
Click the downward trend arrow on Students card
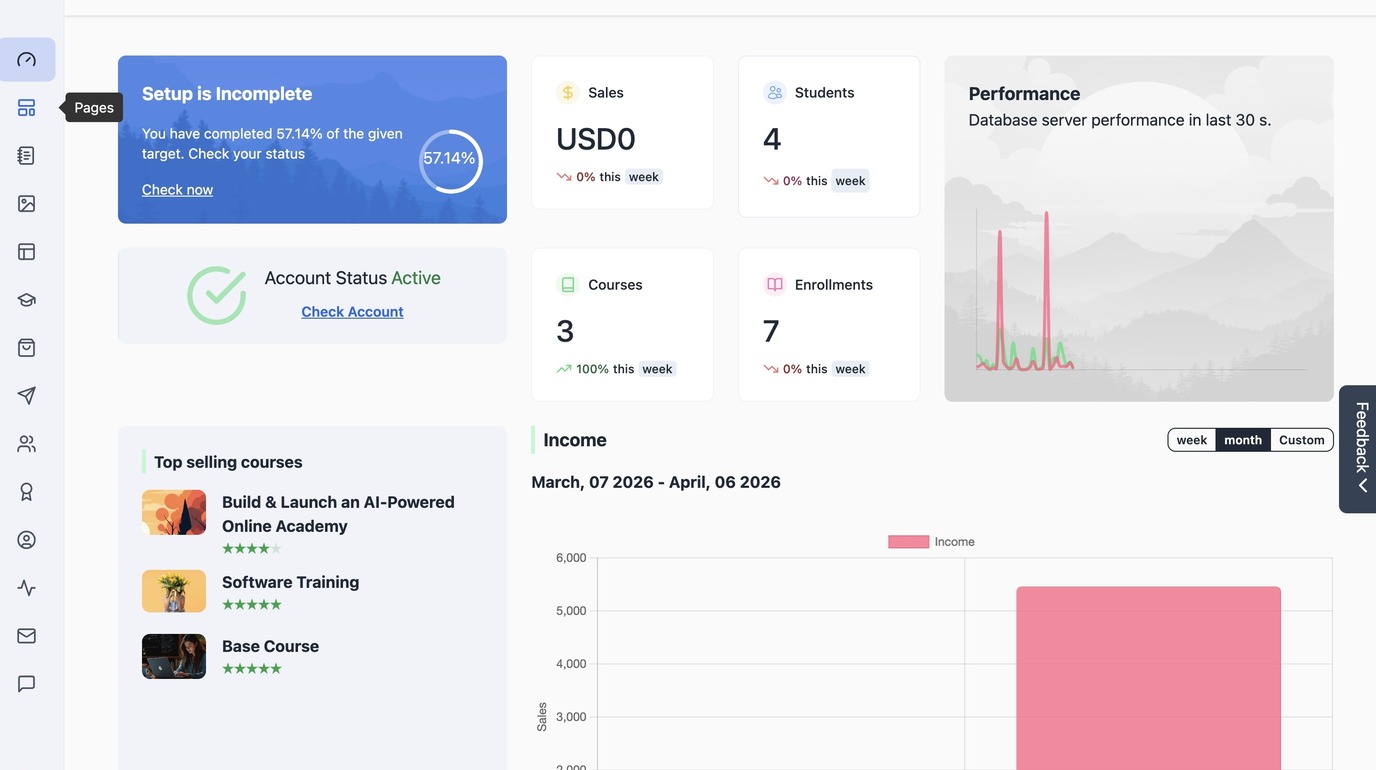(771, 181)
